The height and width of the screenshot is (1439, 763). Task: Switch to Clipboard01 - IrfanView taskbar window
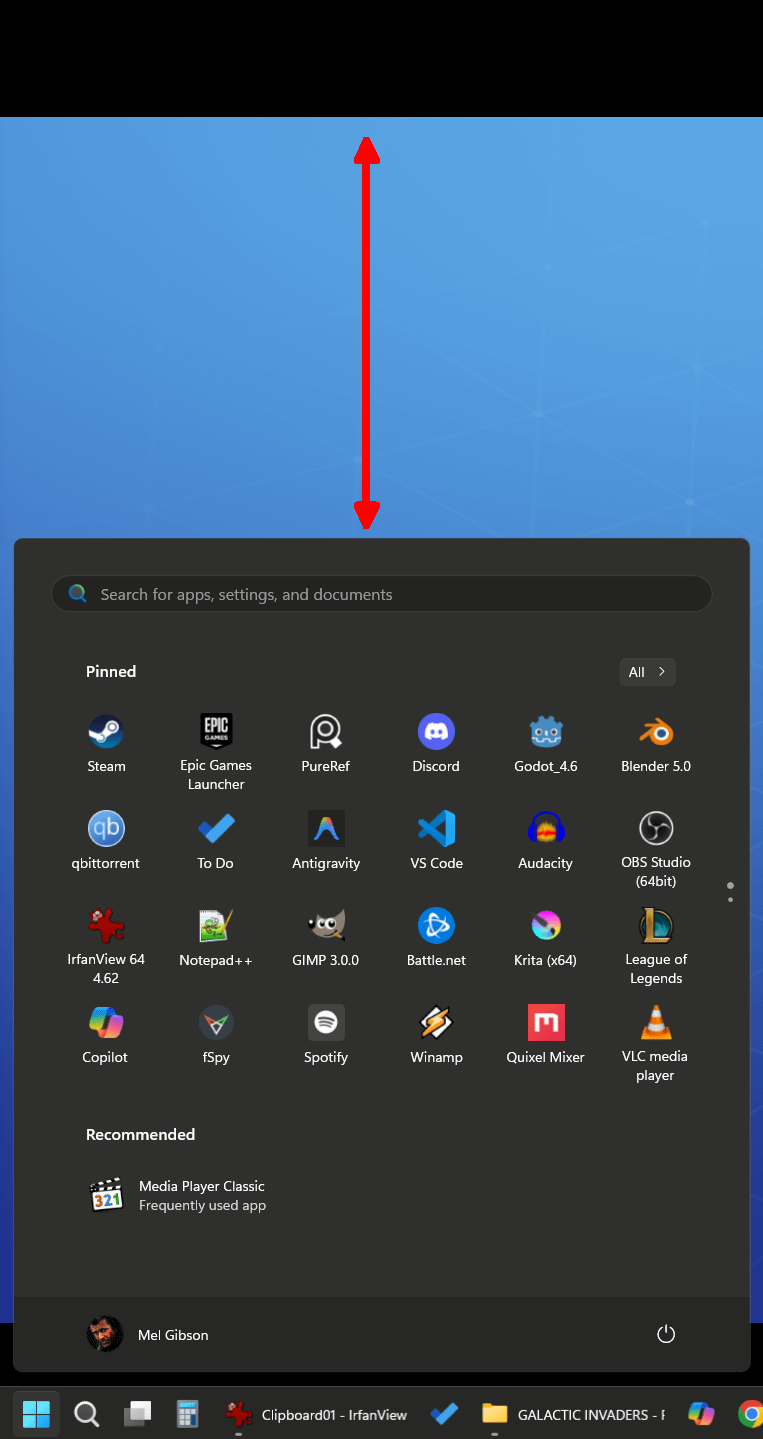(x=316, y=1414)
